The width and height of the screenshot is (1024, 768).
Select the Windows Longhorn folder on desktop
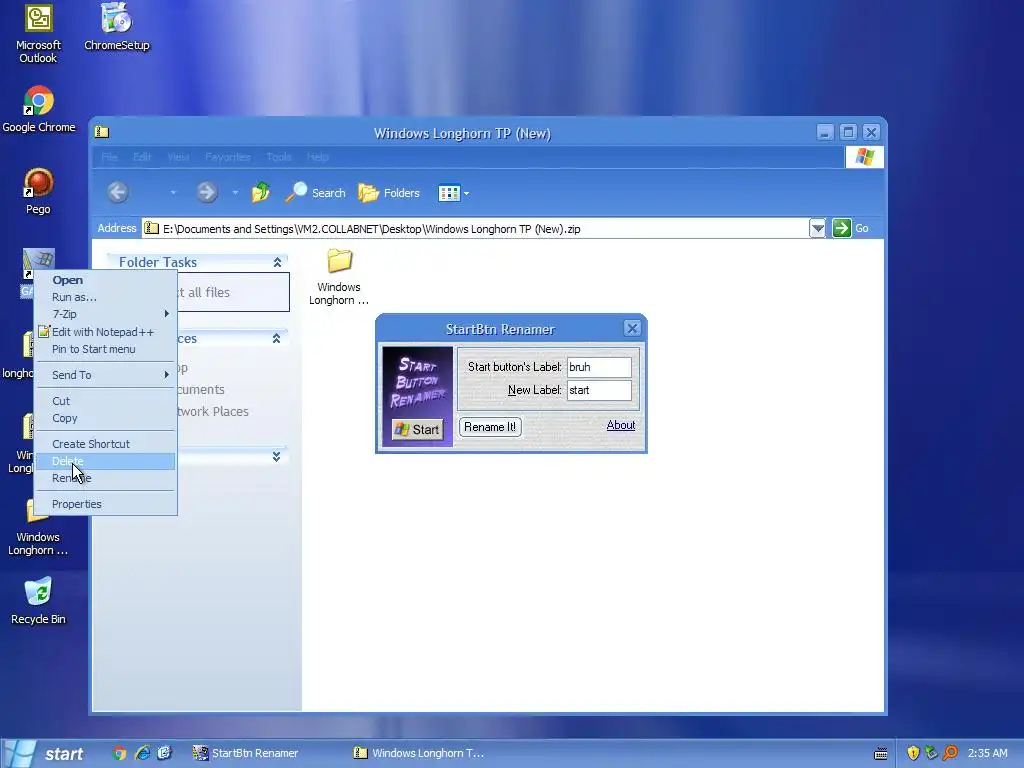click(38, 528)
